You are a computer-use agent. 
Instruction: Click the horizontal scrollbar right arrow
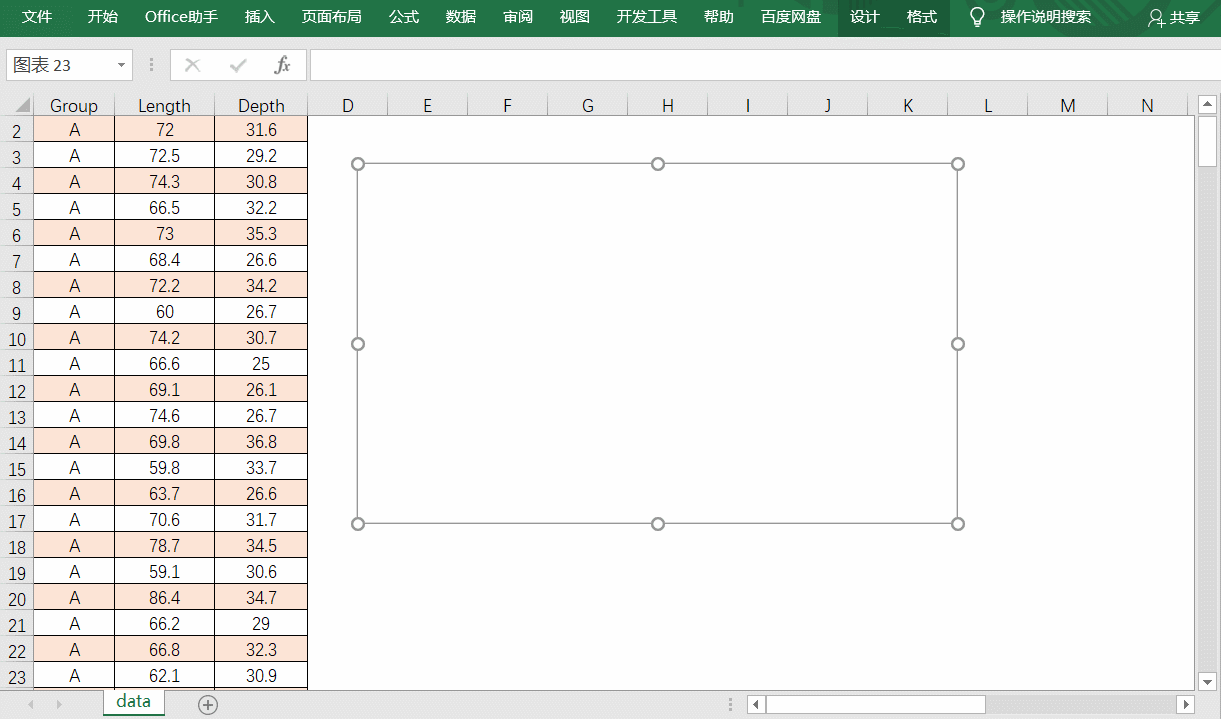[x=1185, y=705]
